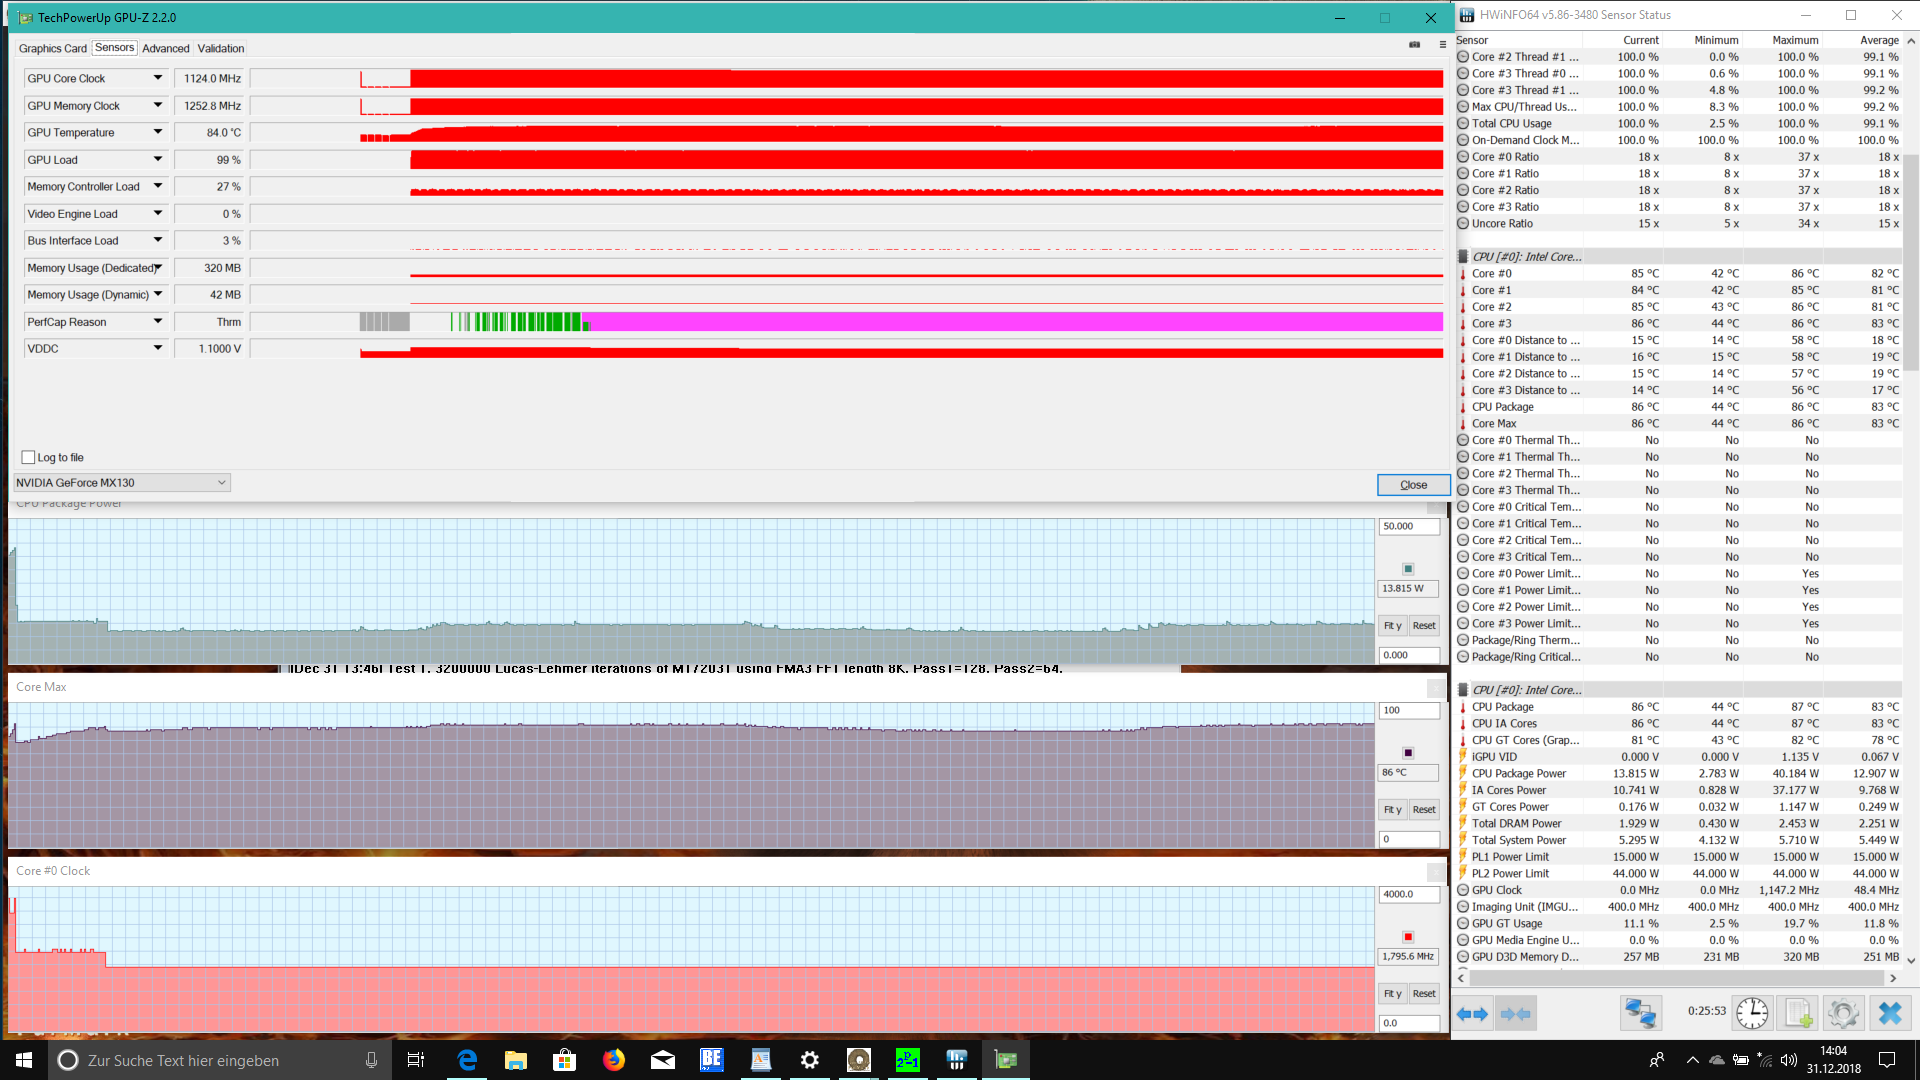Open the Memory Controller Load dropdown
This screenshot has height=1080, width=1920.
(x=158, y=186)
